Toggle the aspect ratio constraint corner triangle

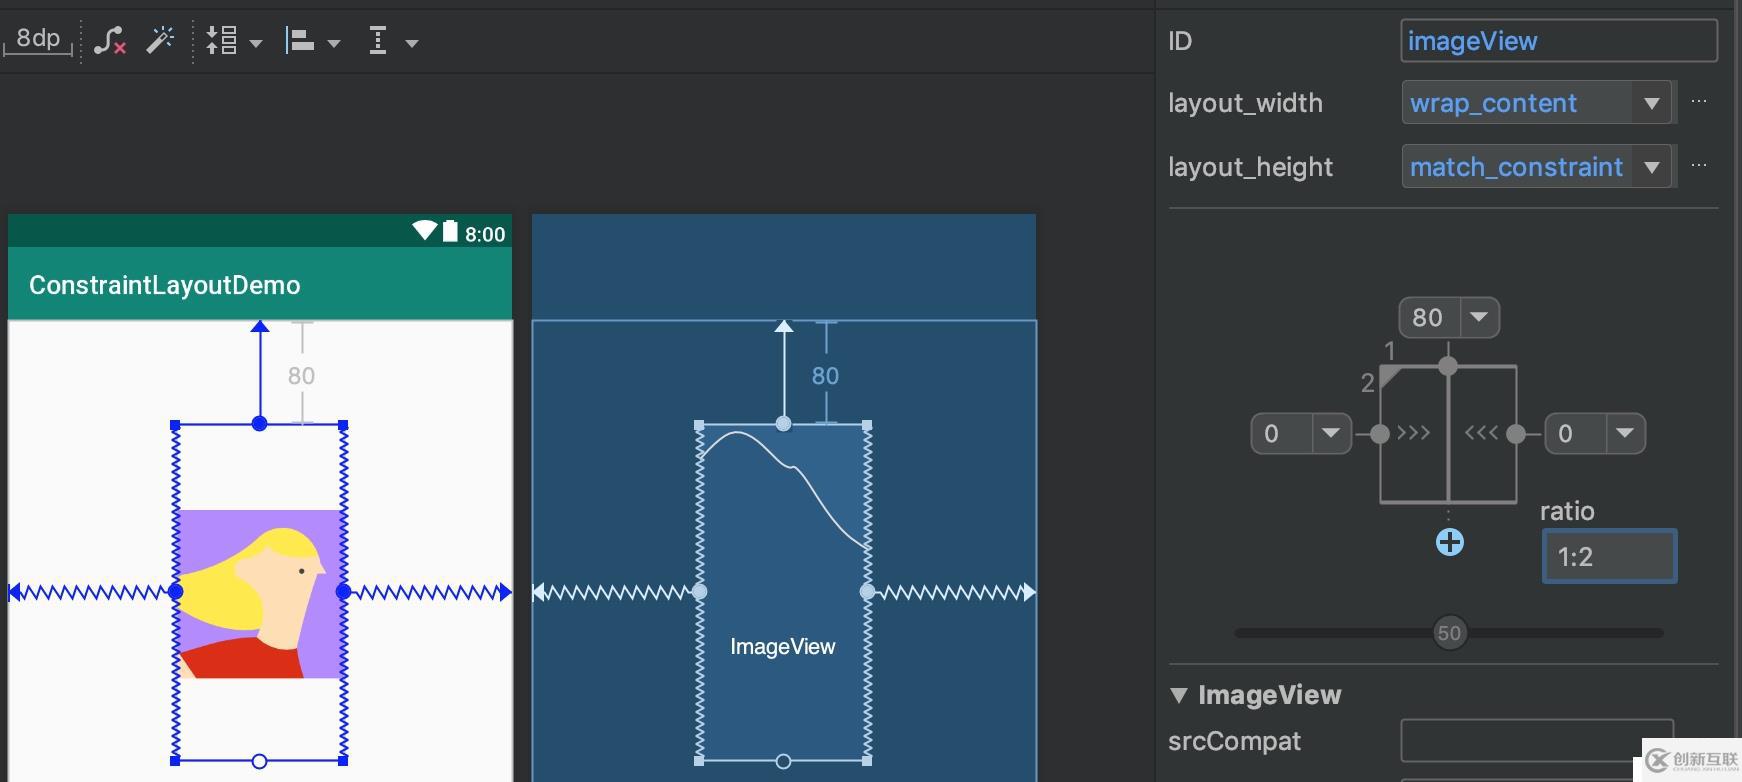point(1388,375)
